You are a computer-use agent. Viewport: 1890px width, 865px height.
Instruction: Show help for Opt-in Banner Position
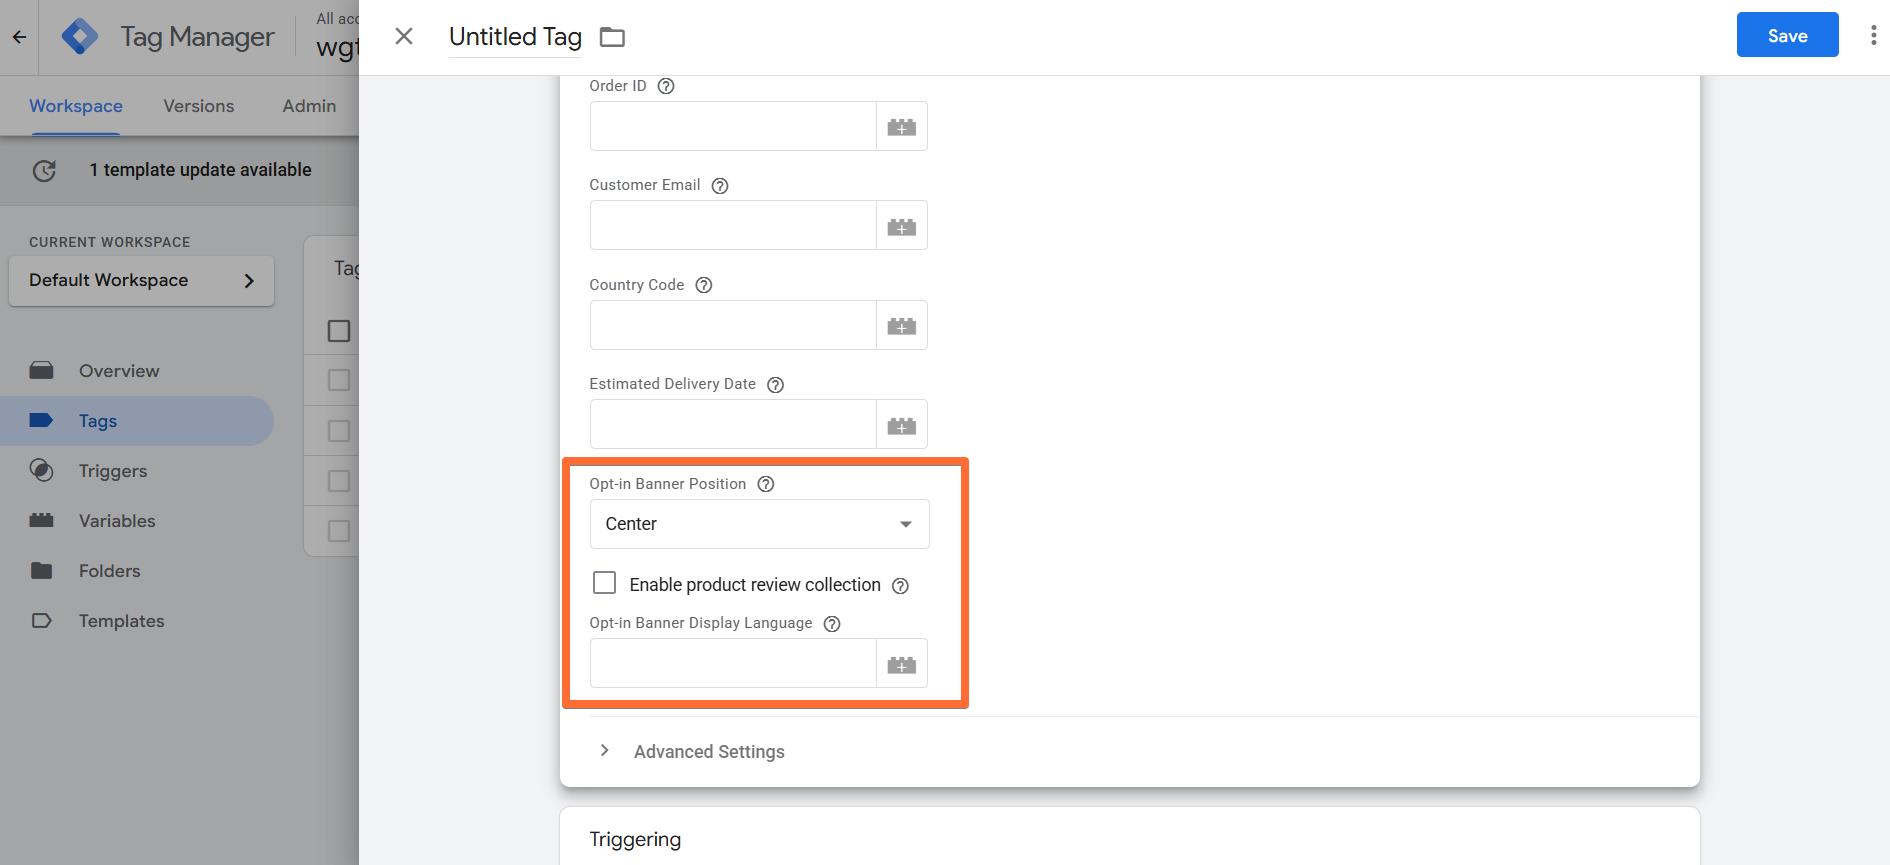[x=766, y=484]
